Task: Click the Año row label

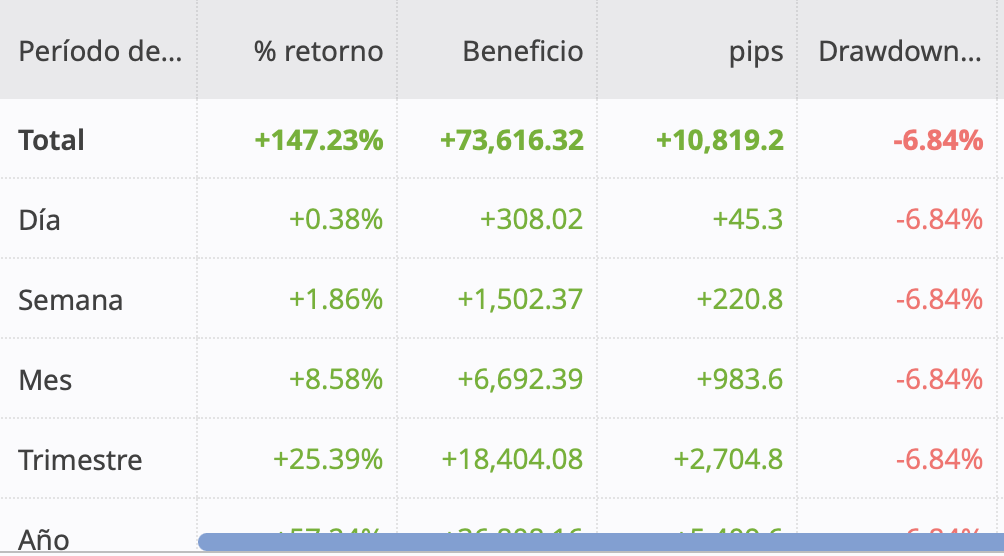Action: click(x=44, y=538)
